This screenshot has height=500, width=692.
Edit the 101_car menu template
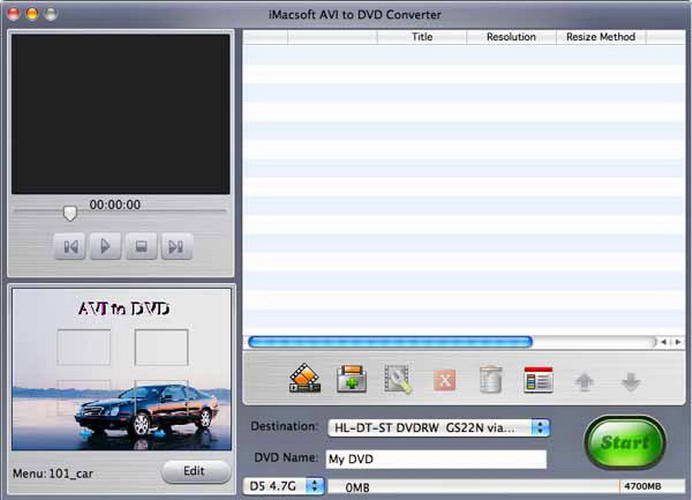tap(196, 471)
